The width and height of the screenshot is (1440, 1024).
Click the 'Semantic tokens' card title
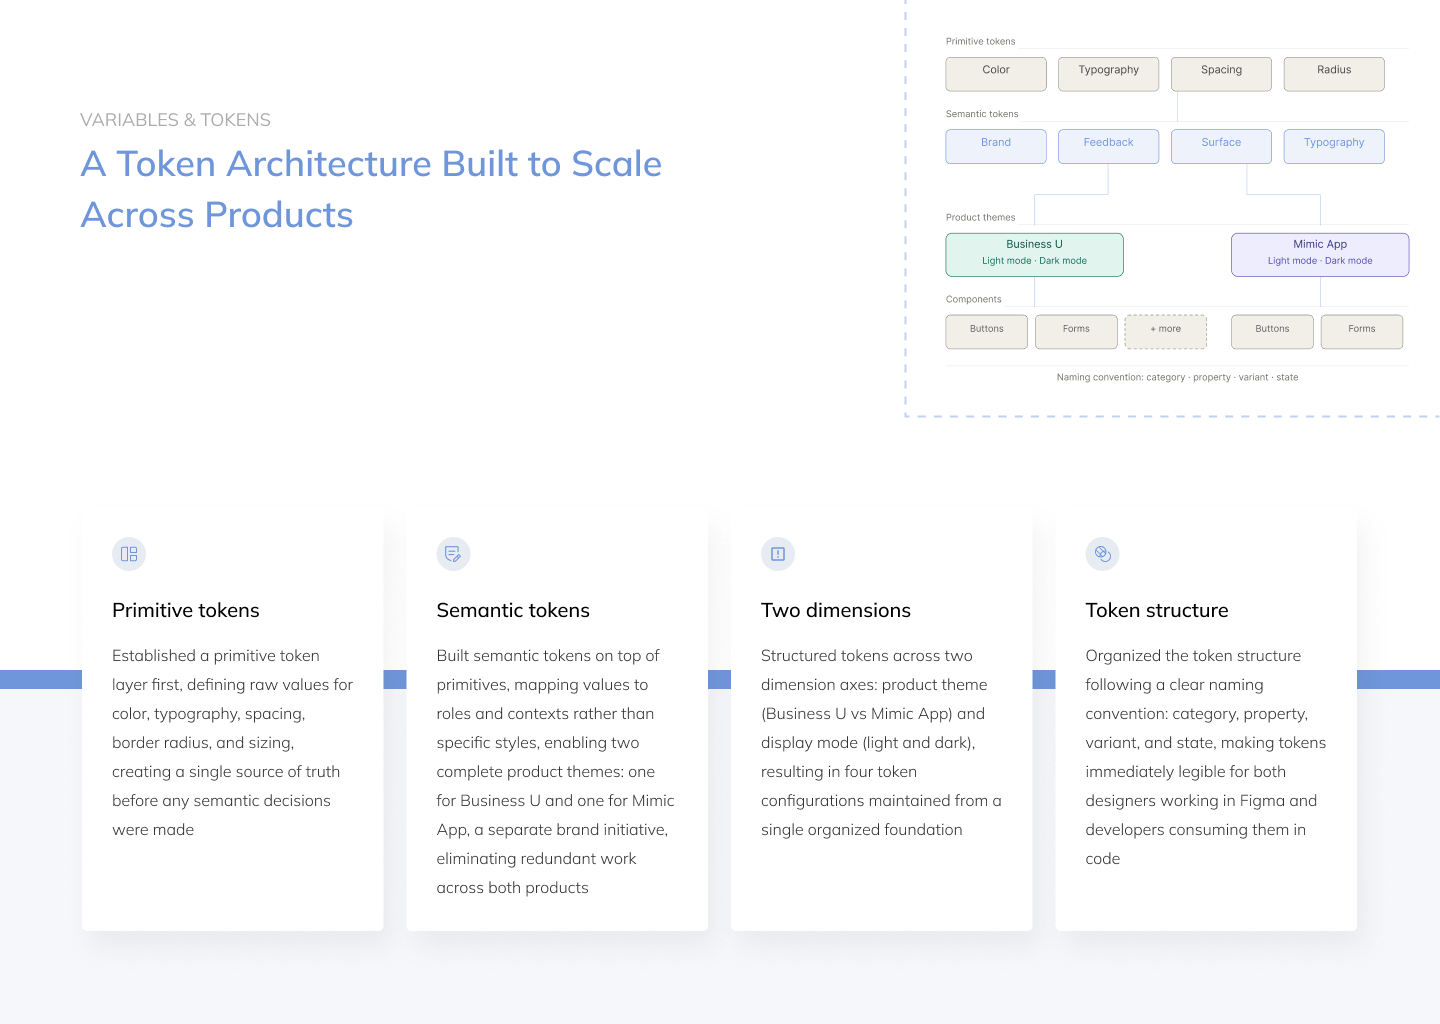click(x=513, y=610)
